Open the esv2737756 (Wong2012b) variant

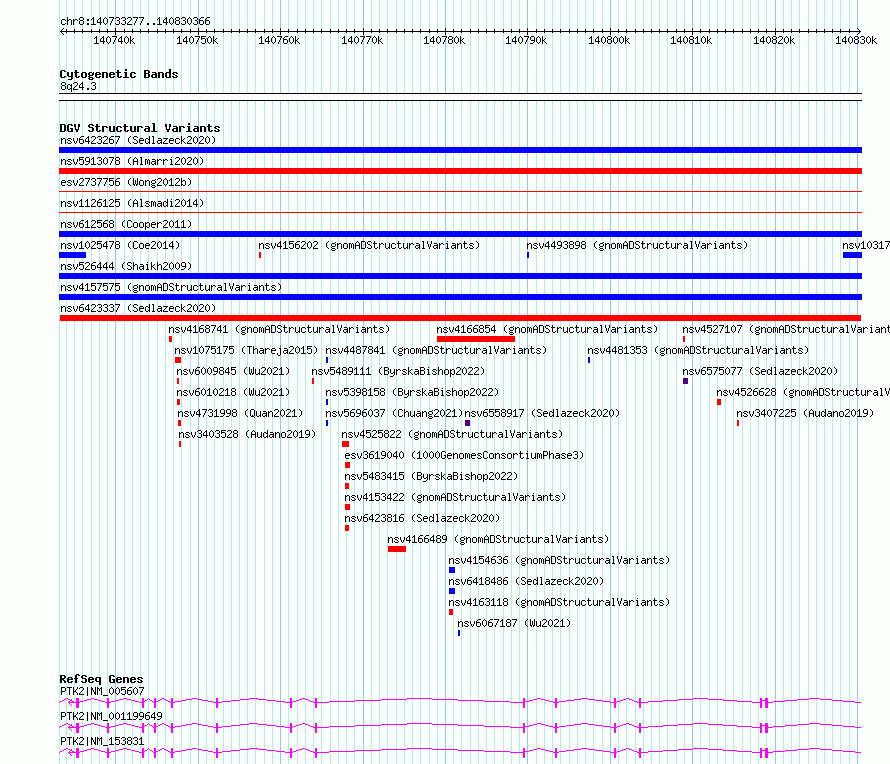(126, 182)
